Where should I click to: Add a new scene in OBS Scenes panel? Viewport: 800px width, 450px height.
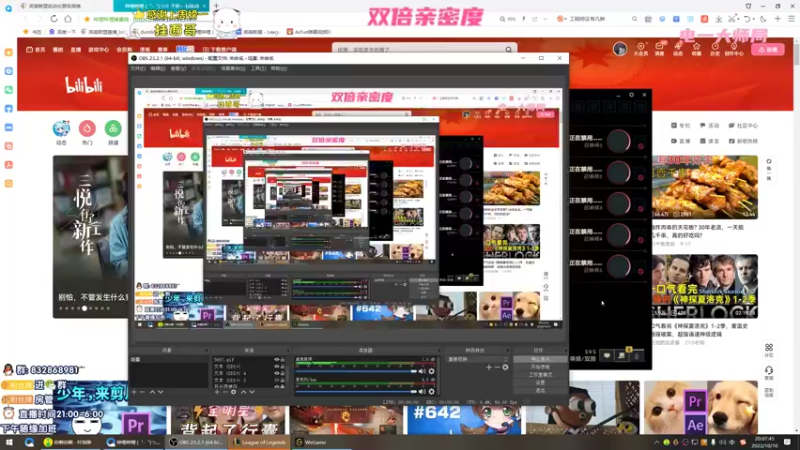(x=134, y=392)
